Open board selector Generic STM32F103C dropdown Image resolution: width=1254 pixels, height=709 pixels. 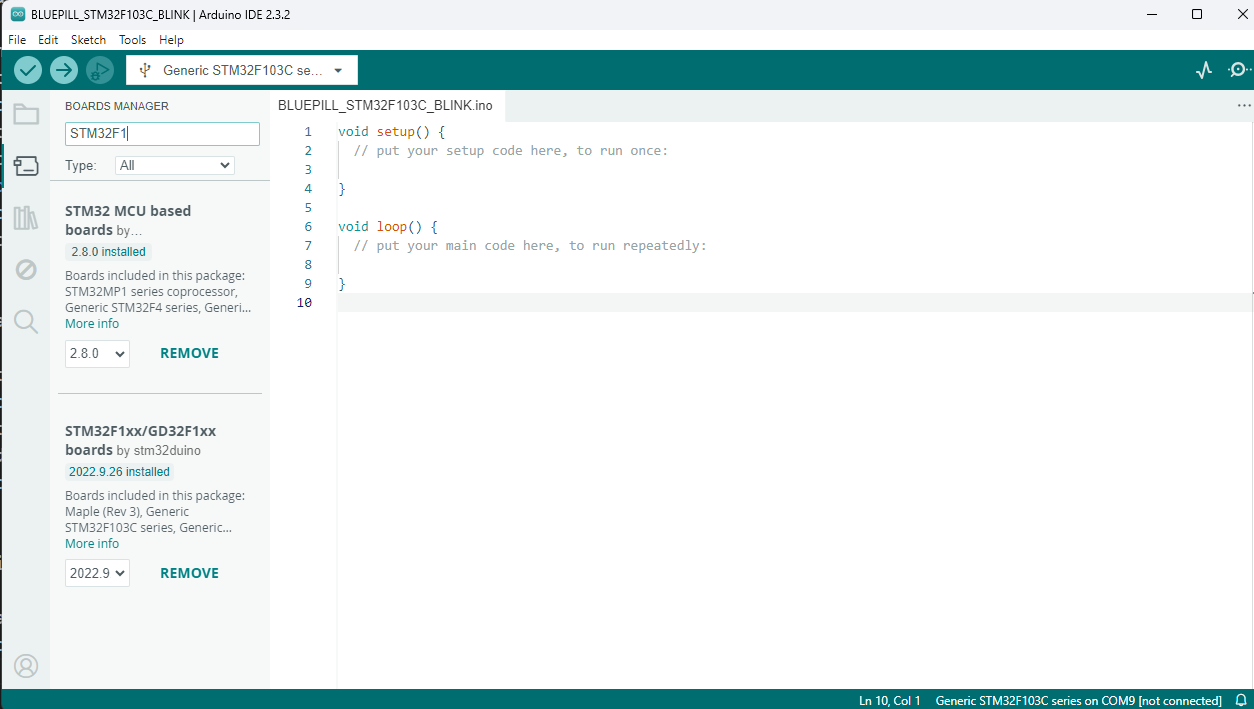pyautogui.click(x=242, y=70)
